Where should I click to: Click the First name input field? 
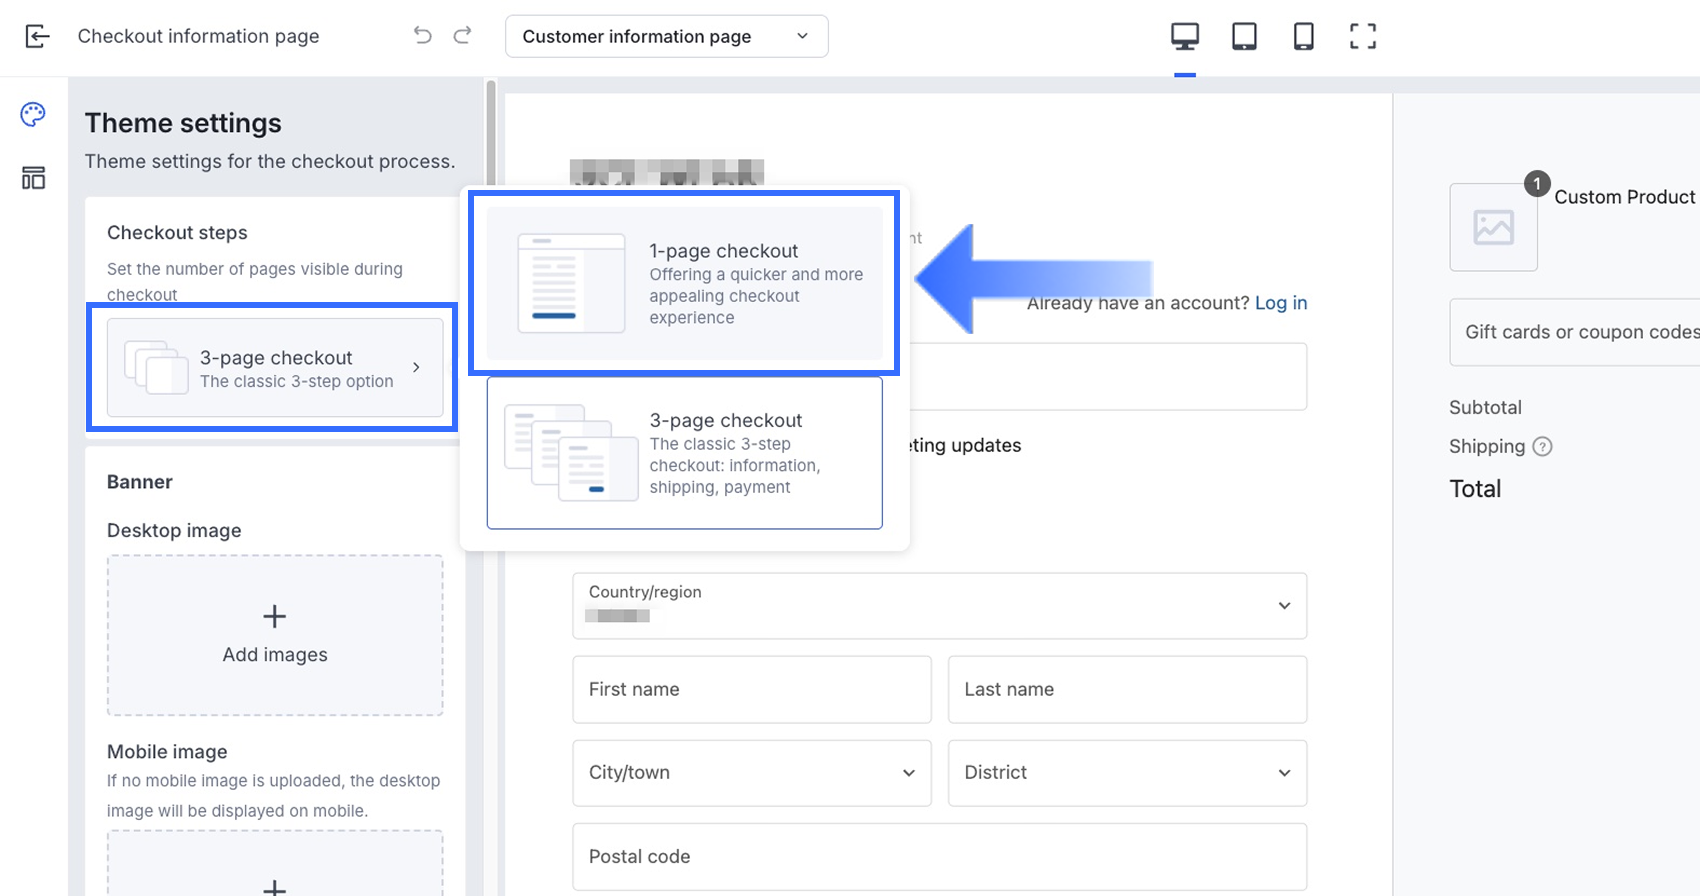coord(751,690)
